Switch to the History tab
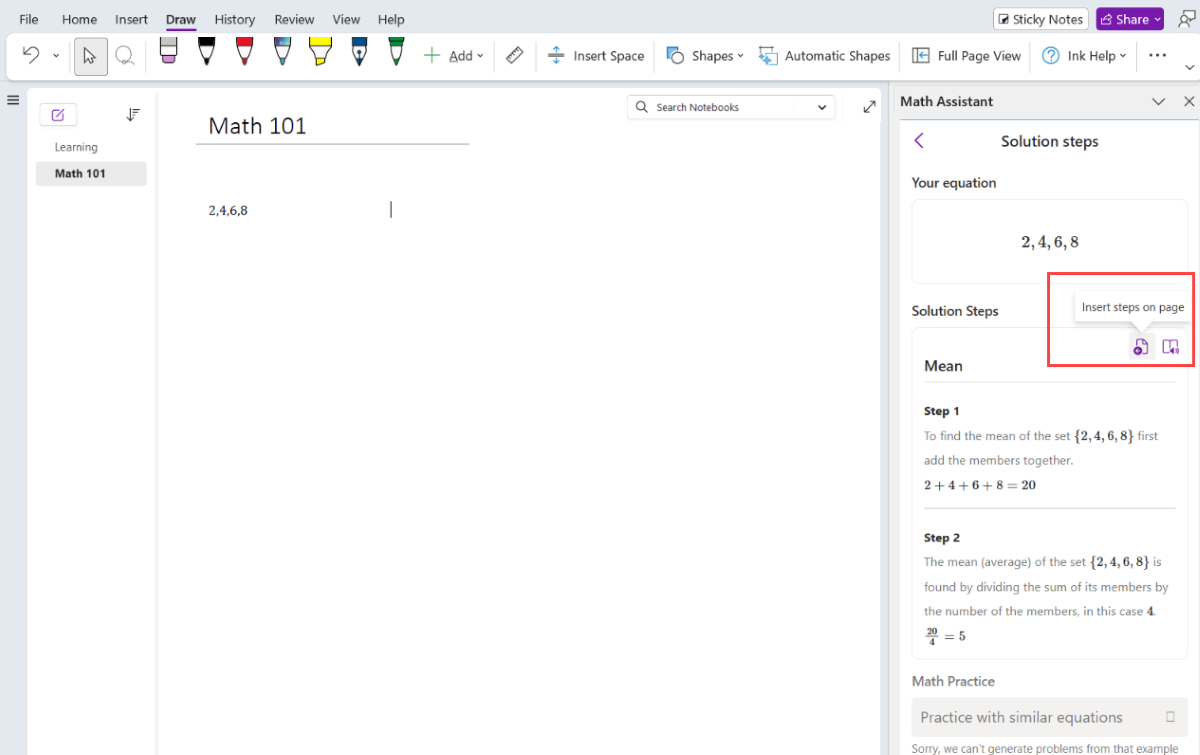This screenshot has width=1200, height=755. pos(235,19)
